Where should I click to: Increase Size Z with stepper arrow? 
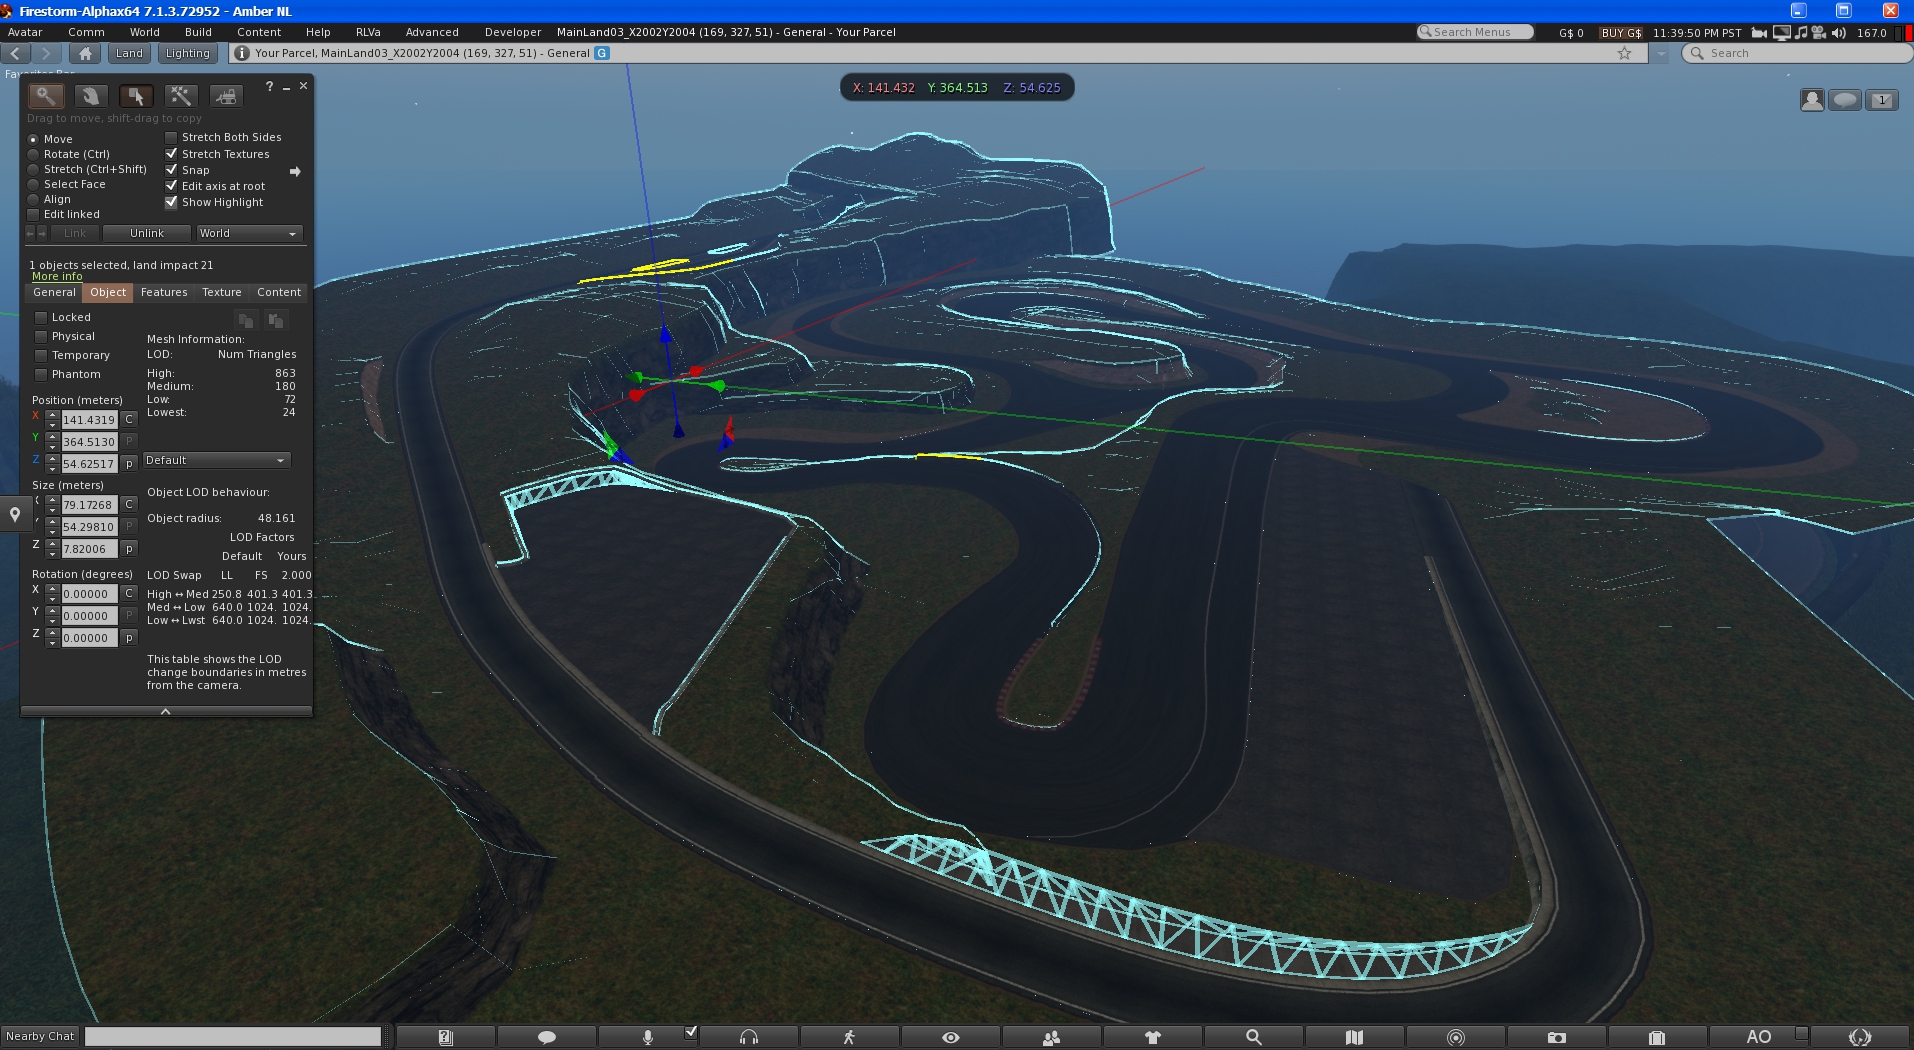[52, 544]
